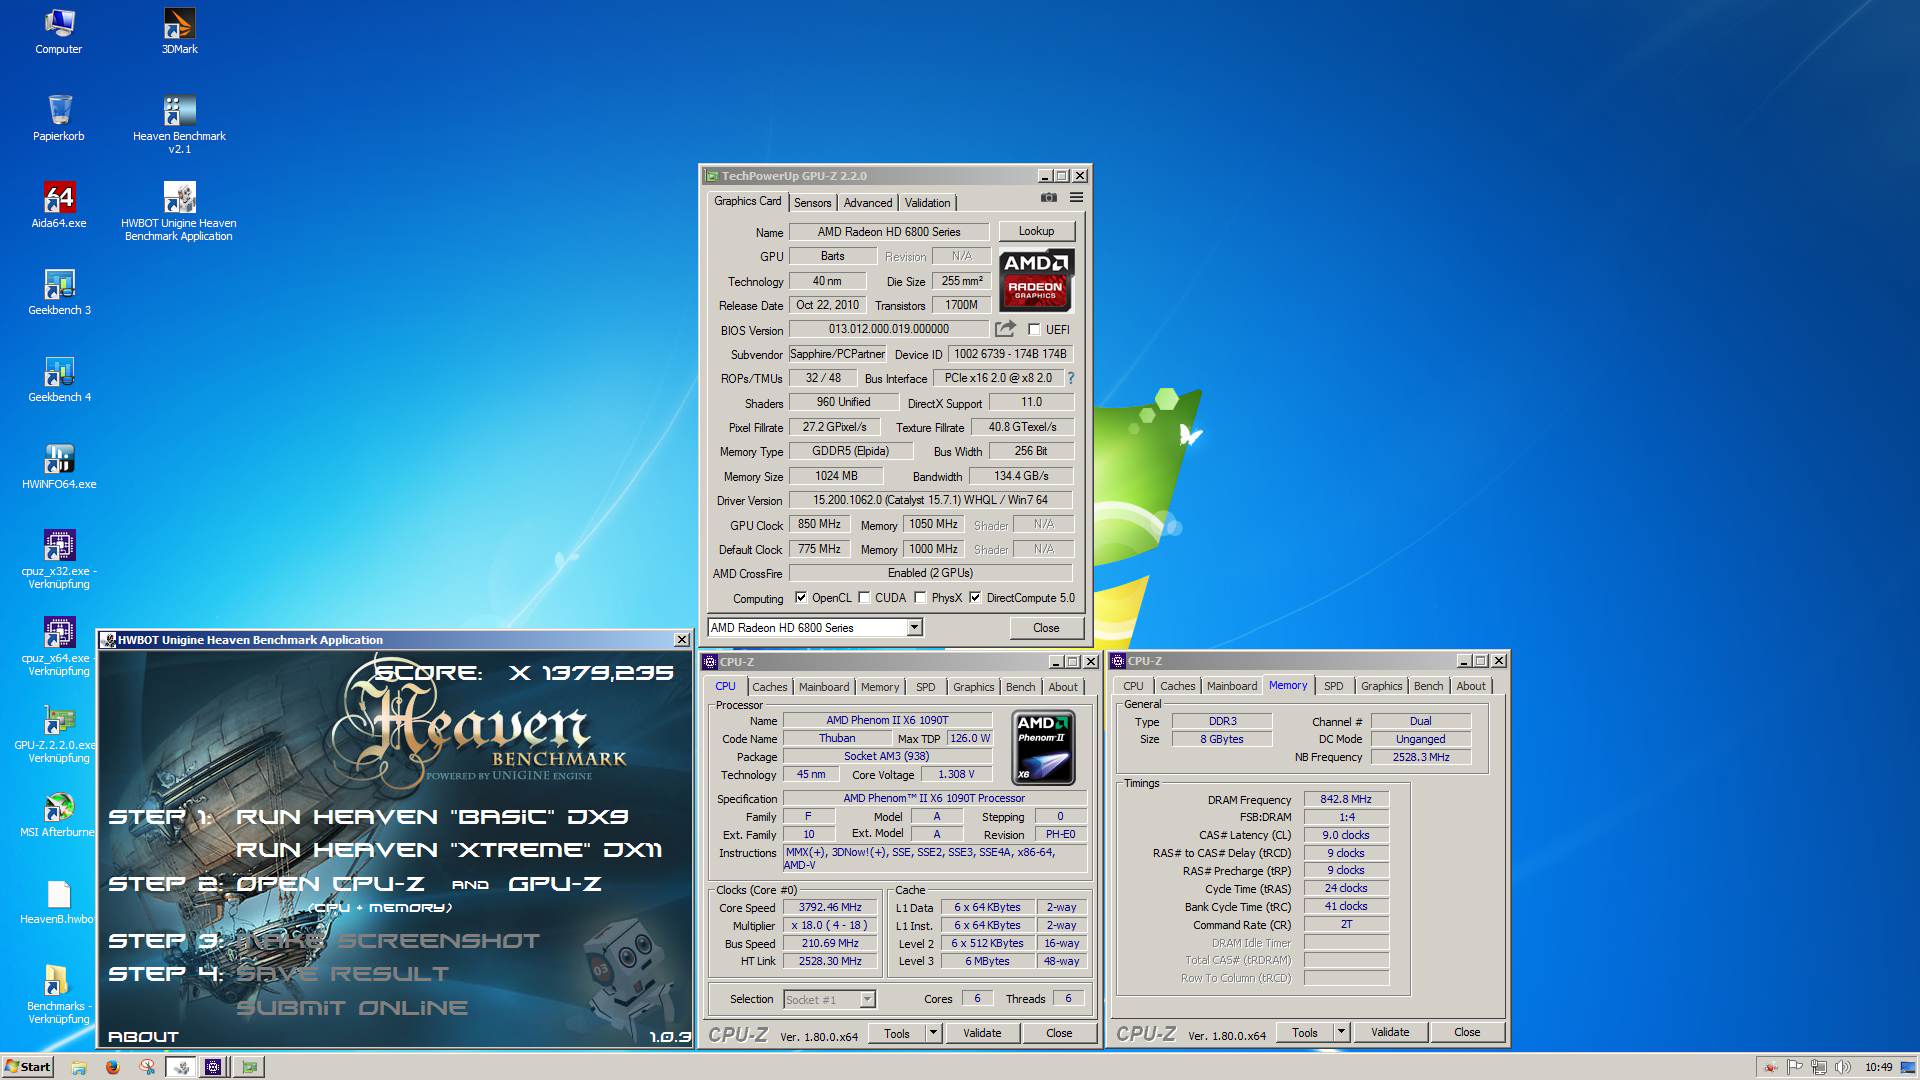The image size is (1920, 1080).
Task: Open Graphics tab in right CPU-Z window
Action: [x=1381, y=686]
